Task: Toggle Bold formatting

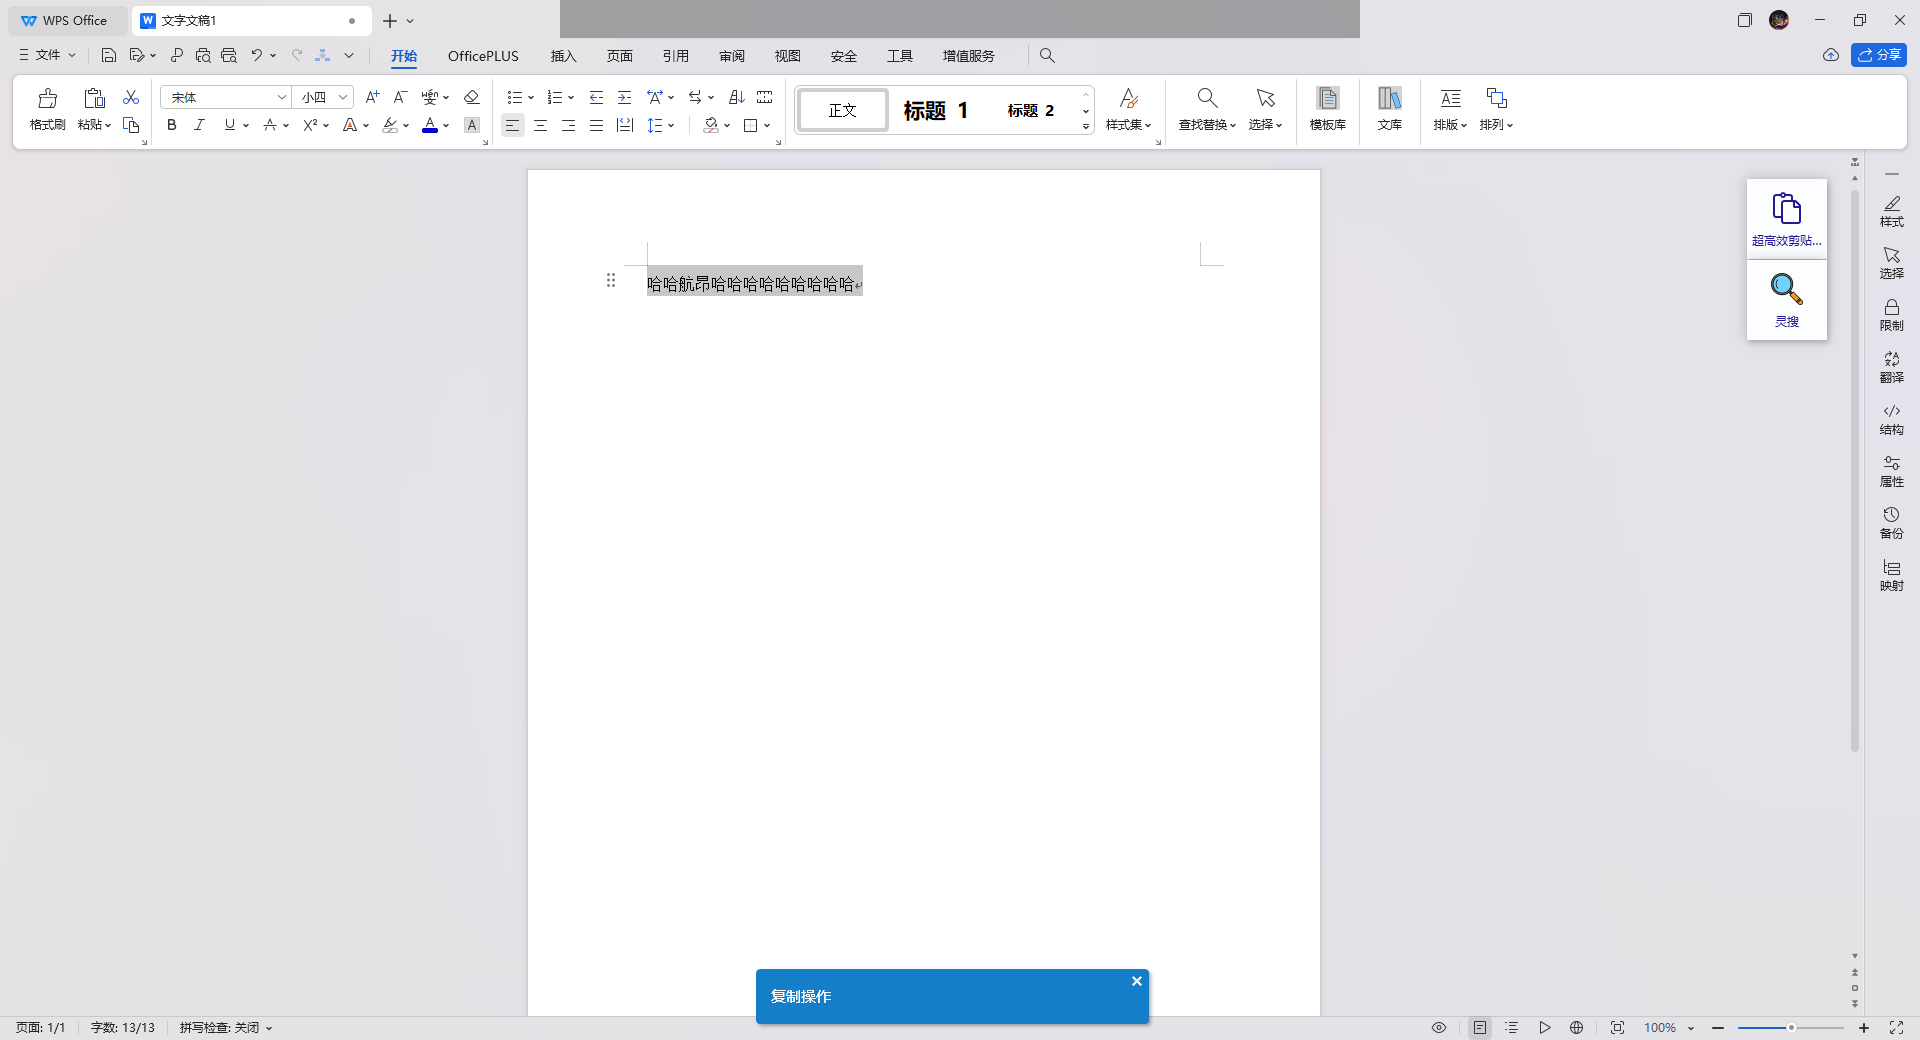Action: coord(172,125)
